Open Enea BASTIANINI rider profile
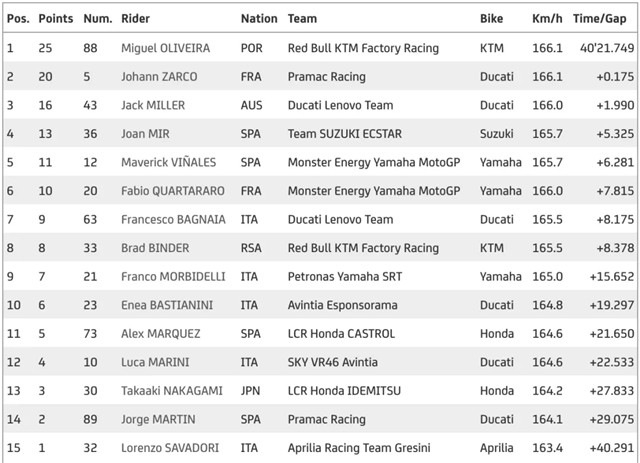The image size is (640, 463). (167, 305)
